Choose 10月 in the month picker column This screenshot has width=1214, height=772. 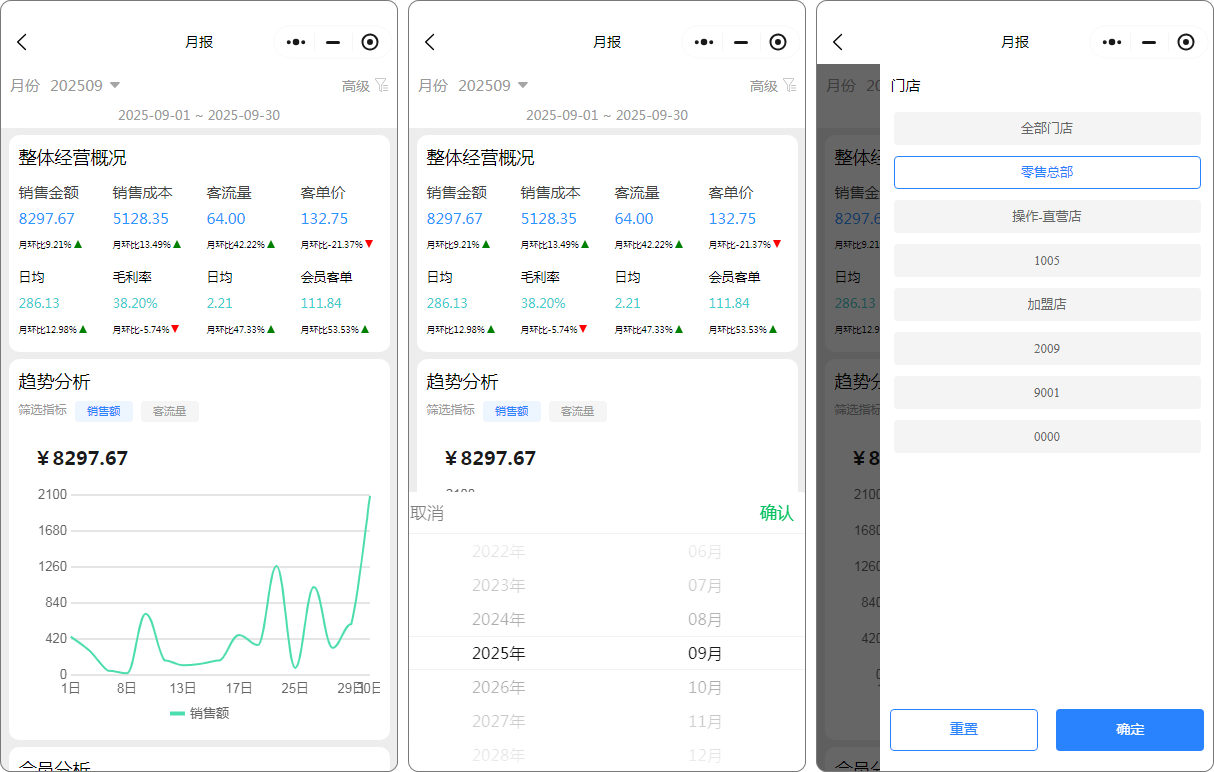(705, 688)
